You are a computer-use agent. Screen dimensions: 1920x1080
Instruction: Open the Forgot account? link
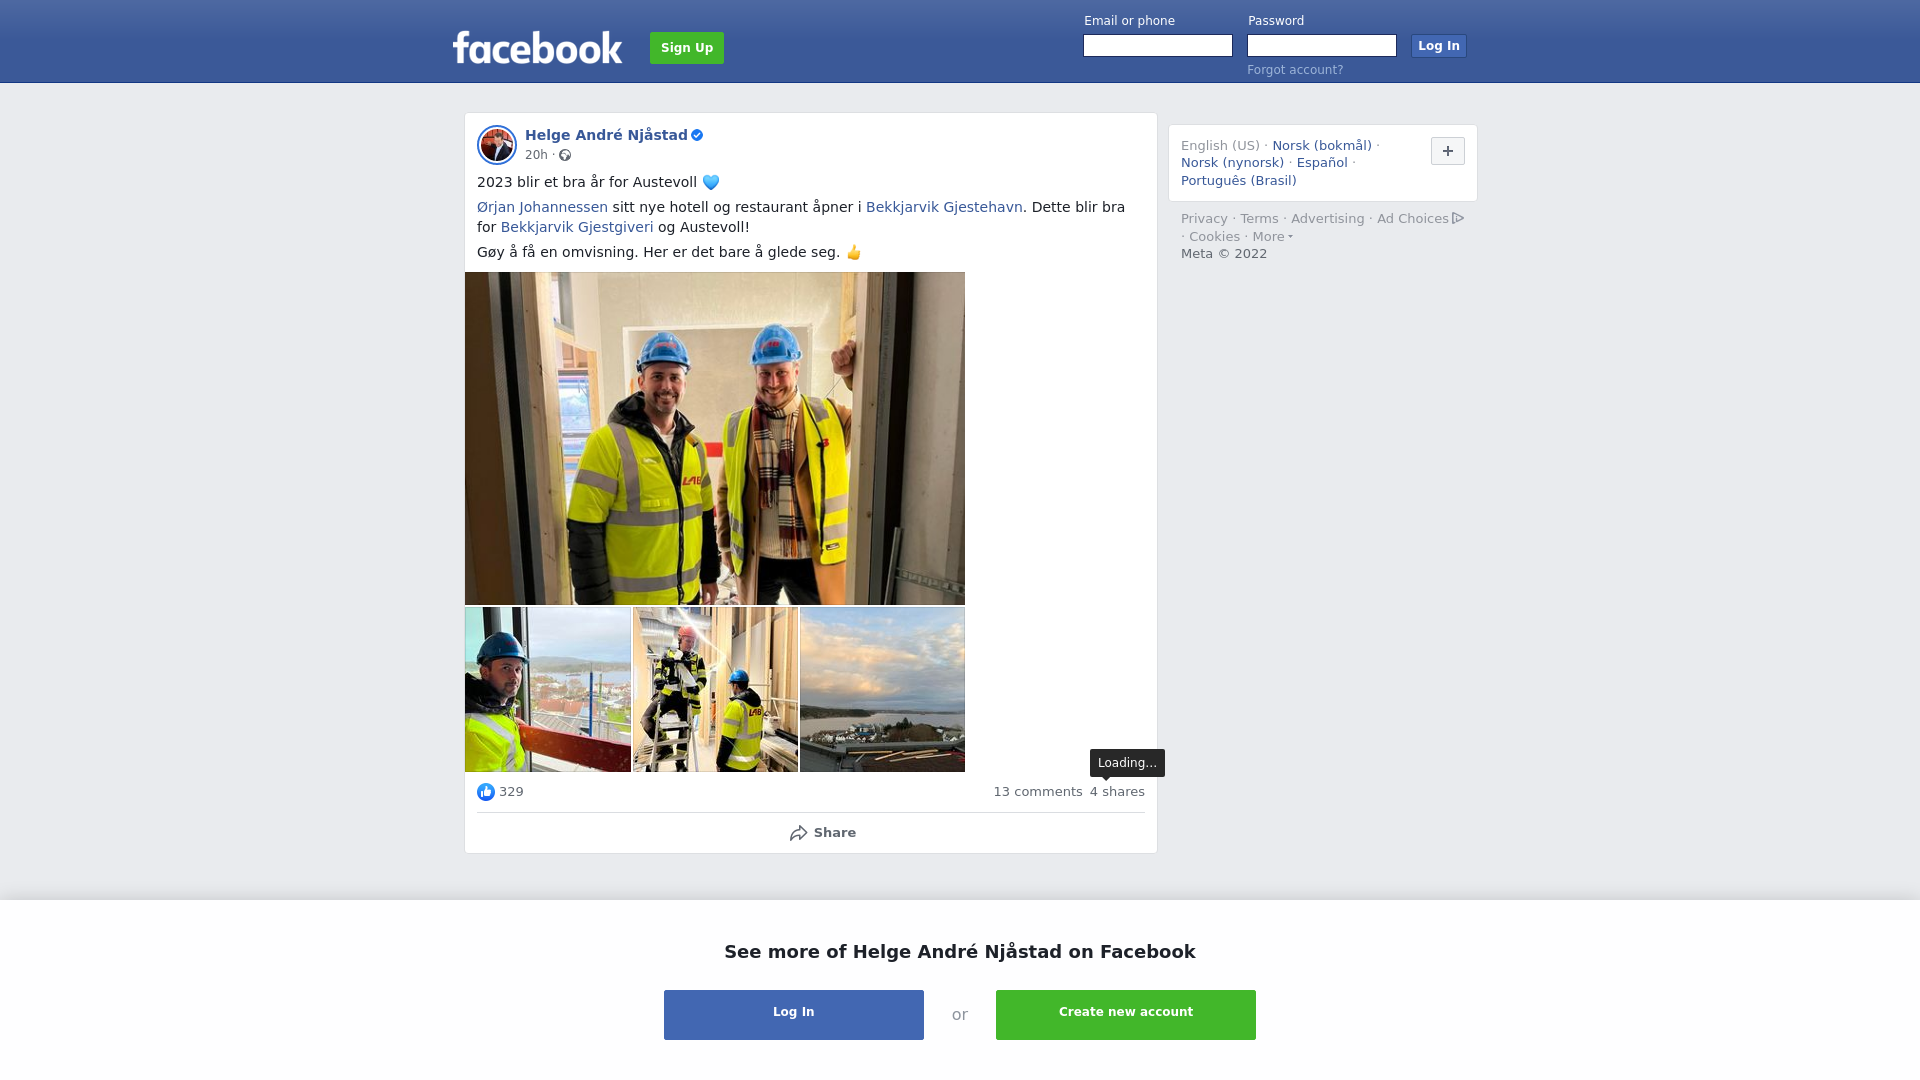click(x=1295, y=70)
